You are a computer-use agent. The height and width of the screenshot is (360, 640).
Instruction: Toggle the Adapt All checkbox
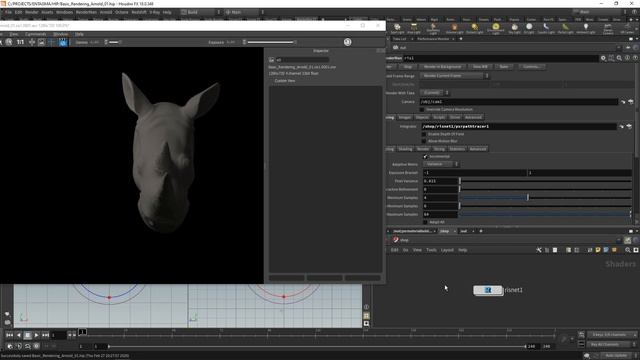[425, 222]
